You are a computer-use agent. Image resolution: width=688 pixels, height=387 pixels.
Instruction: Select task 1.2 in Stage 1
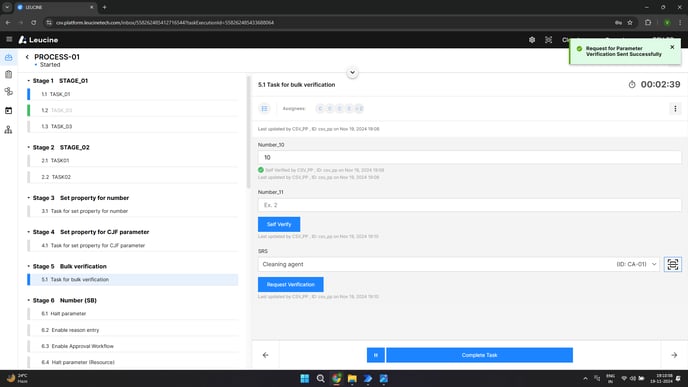click(133, 110)
